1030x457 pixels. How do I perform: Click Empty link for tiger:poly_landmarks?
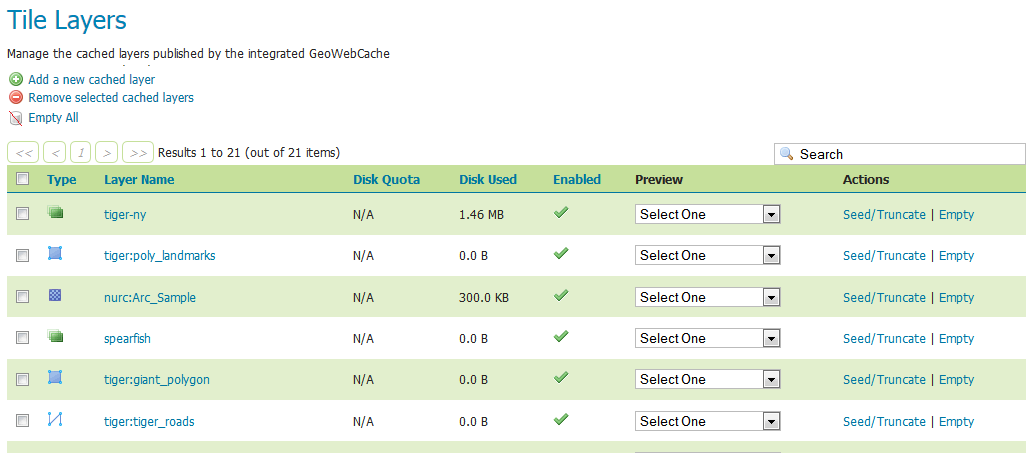tap(956, 255)
